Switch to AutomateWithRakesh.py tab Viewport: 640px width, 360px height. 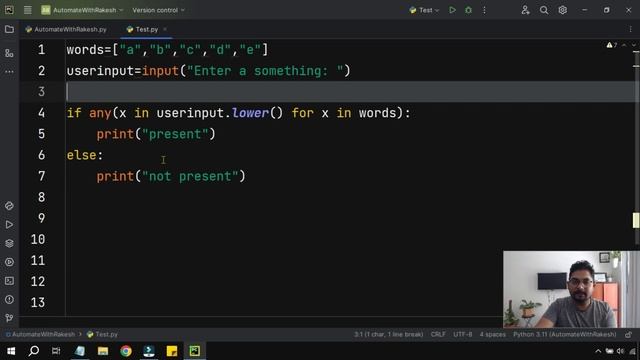click(x=66, y=29)
